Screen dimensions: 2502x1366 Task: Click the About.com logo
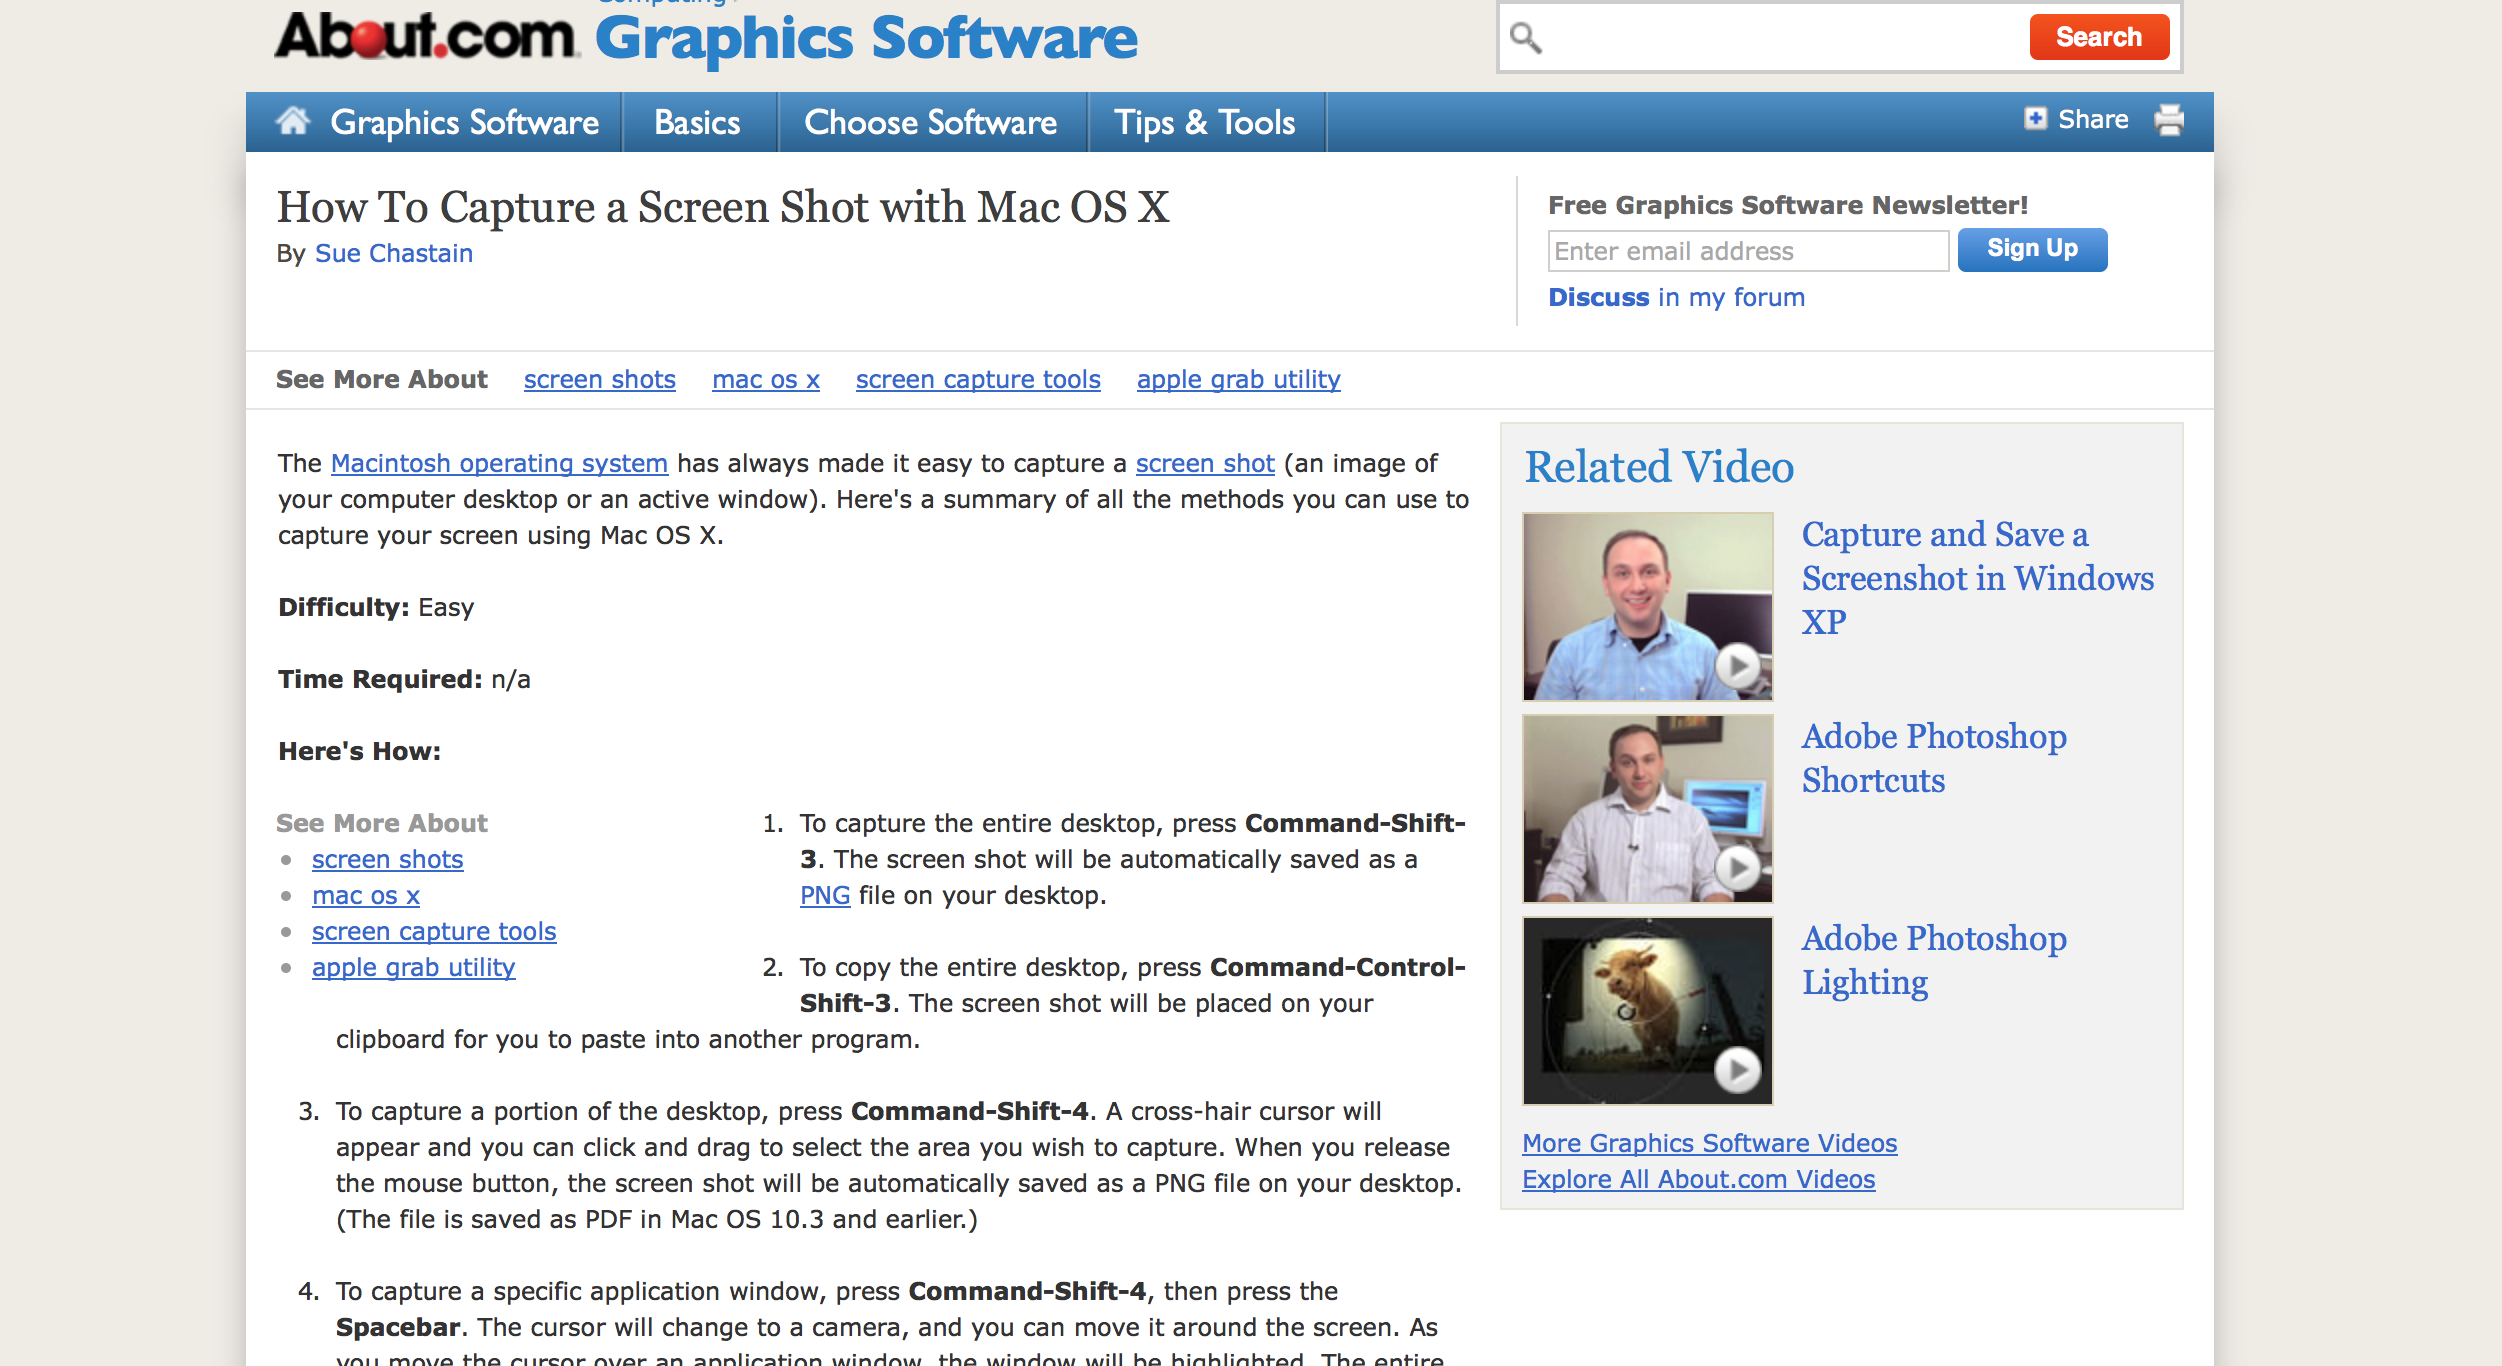pyautogui.click(x=426, y=36)
